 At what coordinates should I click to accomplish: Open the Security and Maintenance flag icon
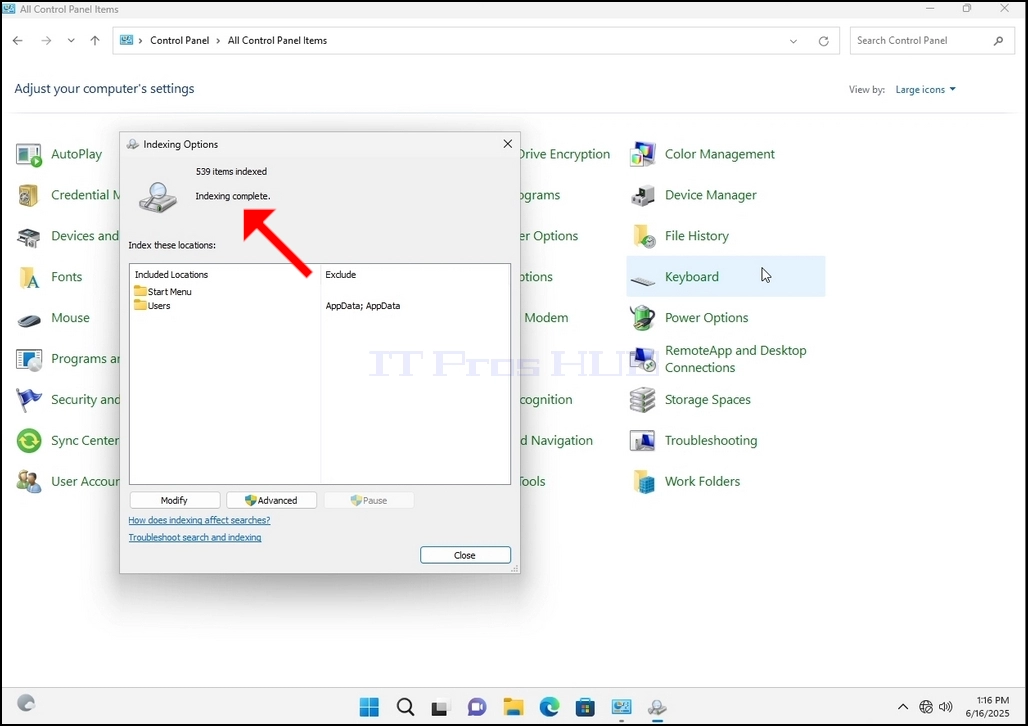tap(29, 400)
